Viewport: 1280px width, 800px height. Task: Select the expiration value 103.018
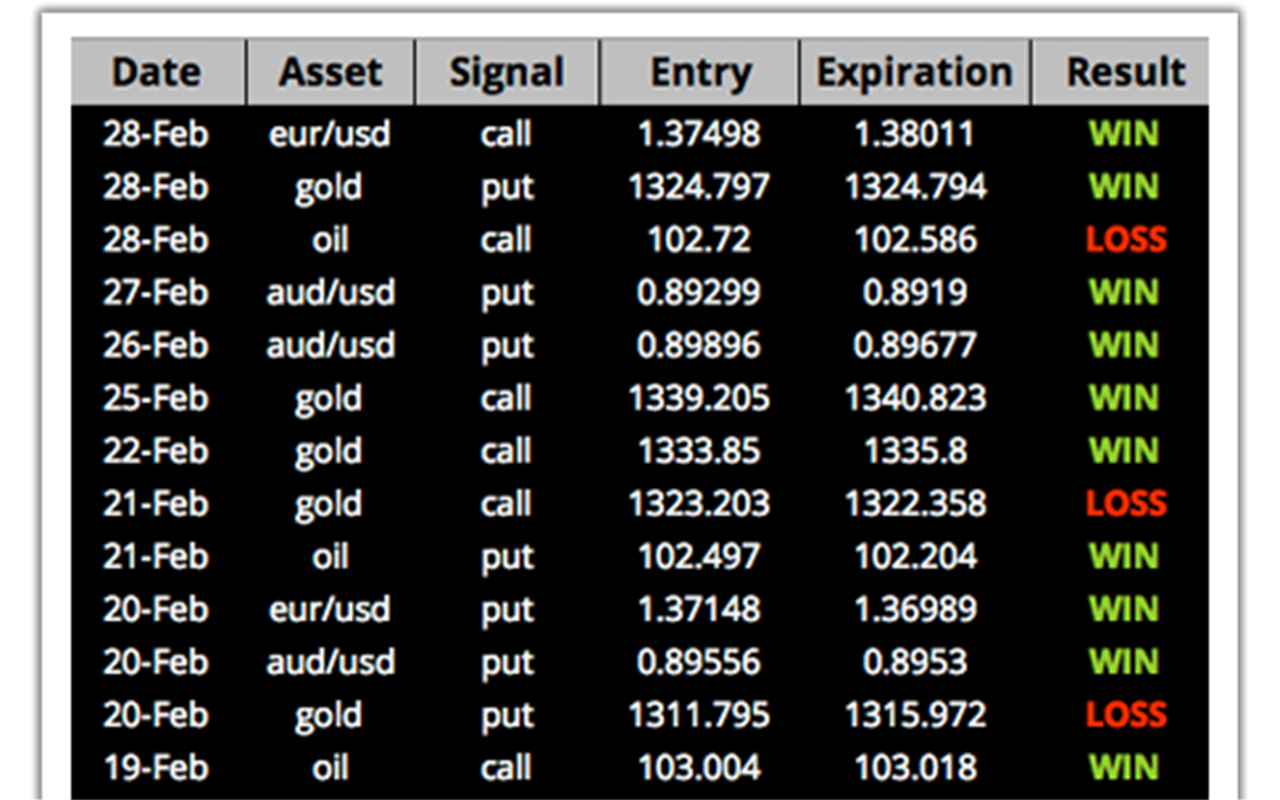(915, 768)
